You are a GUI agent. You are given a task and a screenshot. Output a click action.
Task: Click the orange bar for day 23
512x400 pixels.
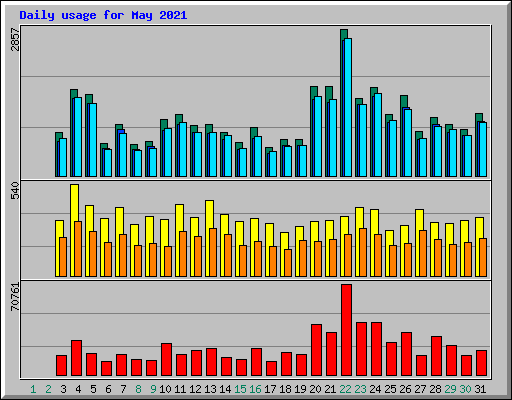[x=363, y=252]
